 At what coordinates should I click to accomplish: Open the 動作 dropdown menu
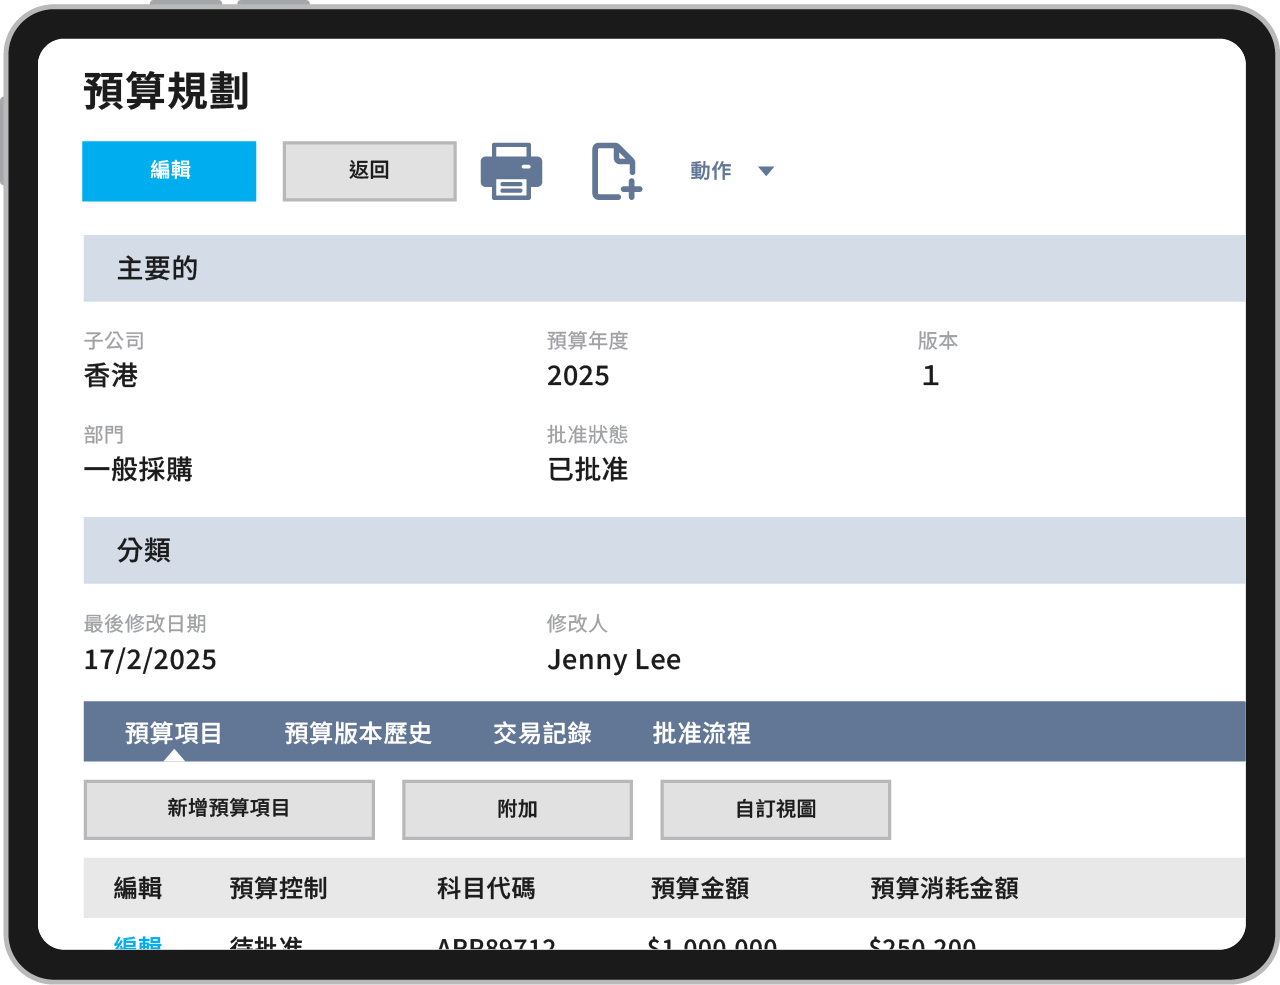[711, 171]
